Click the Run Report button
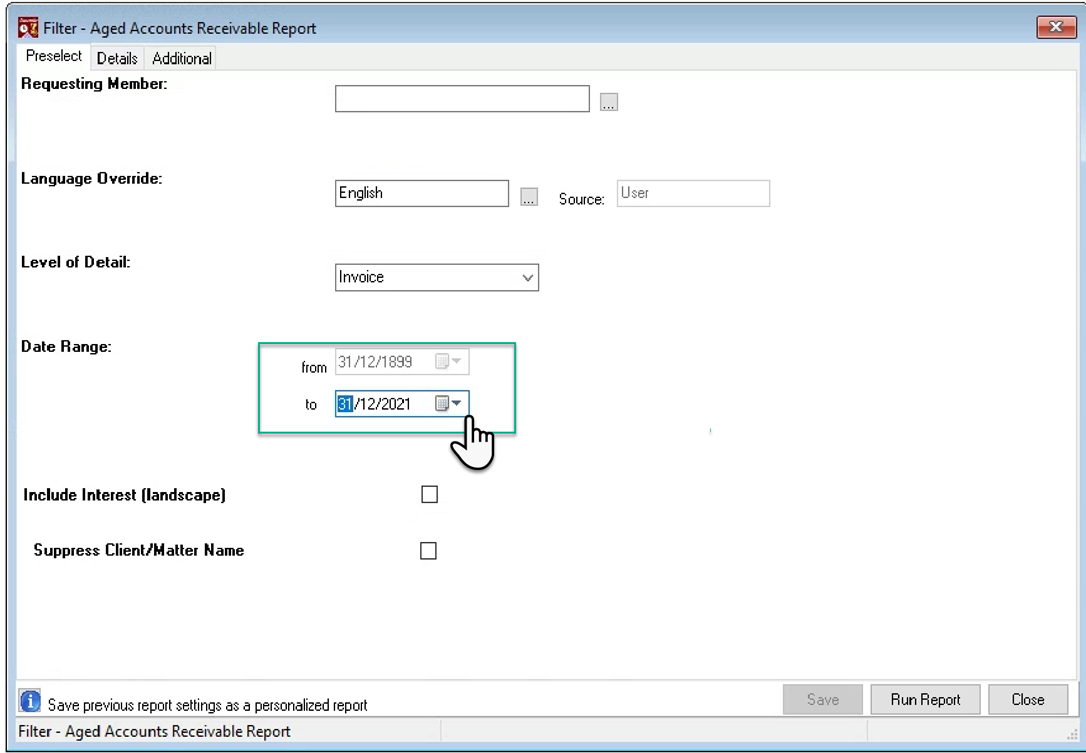Screen dimensions: 1086x753 point(925,700)
